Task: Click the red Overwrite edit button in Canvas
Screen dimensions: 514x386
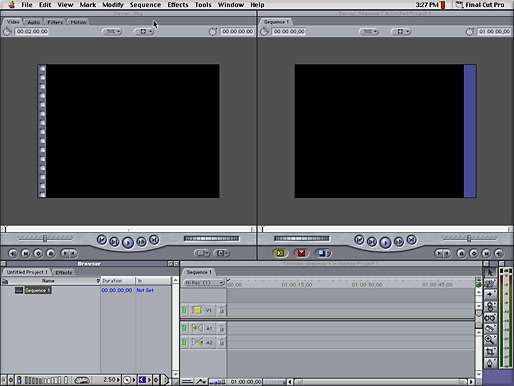Action: pyautogui.click(x=301, y=253)
